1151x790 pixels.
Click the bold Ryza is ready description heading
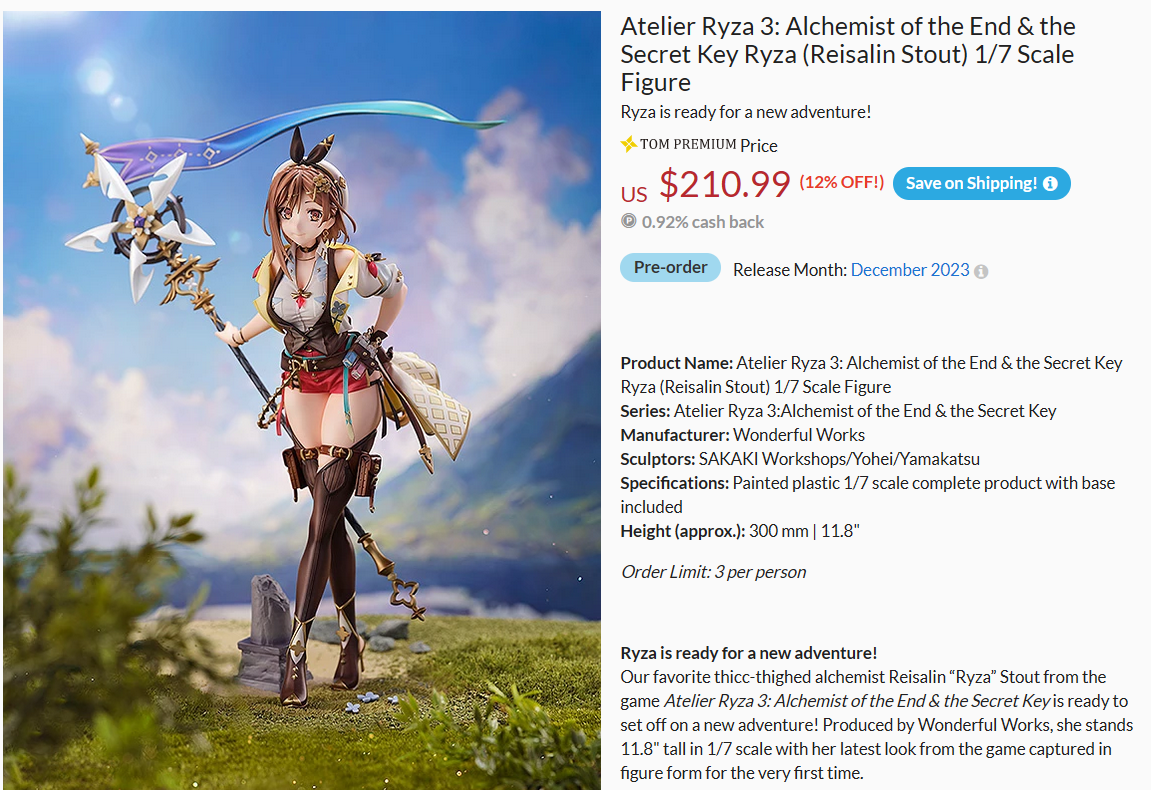[749, 653]
